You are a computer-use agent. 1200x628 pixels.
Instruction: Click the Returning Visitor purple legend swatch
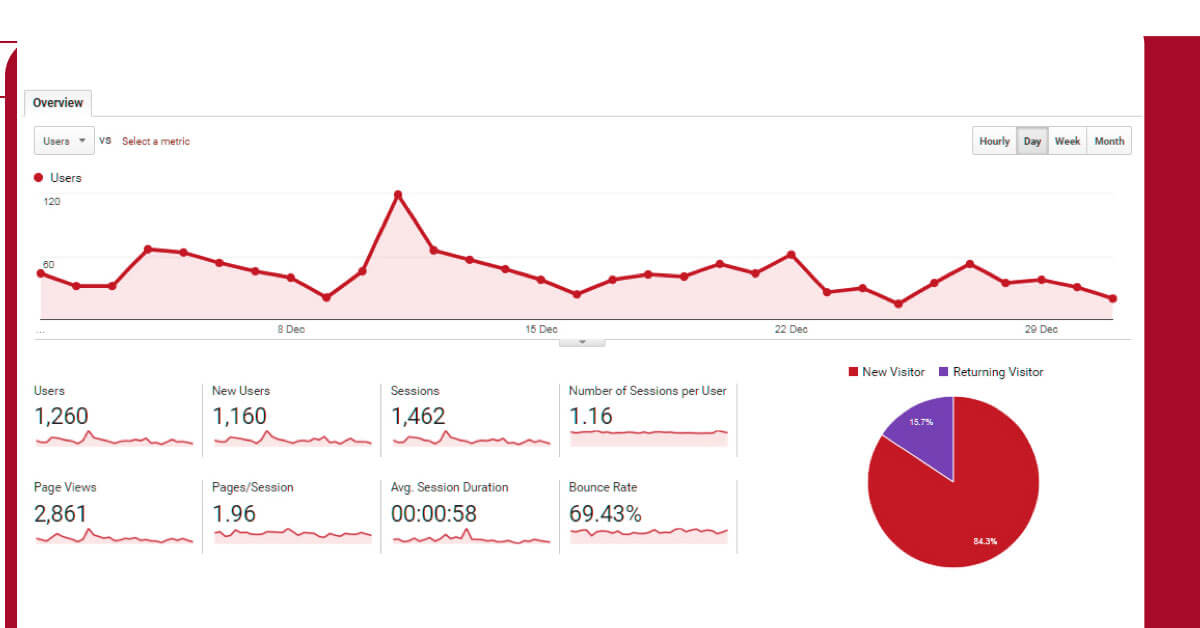943,372
